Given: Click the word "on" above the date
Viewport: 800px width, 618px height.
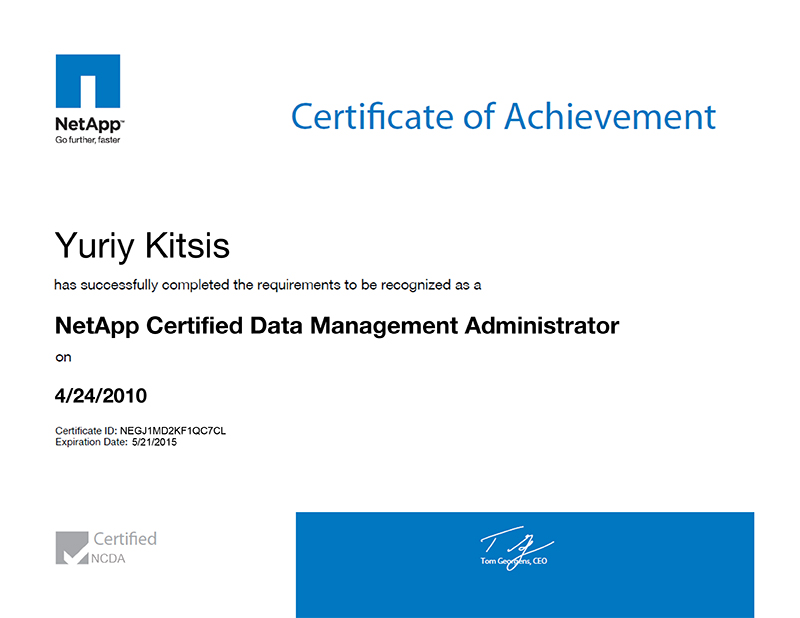Looking at the screenshot, I should (63, 357).
